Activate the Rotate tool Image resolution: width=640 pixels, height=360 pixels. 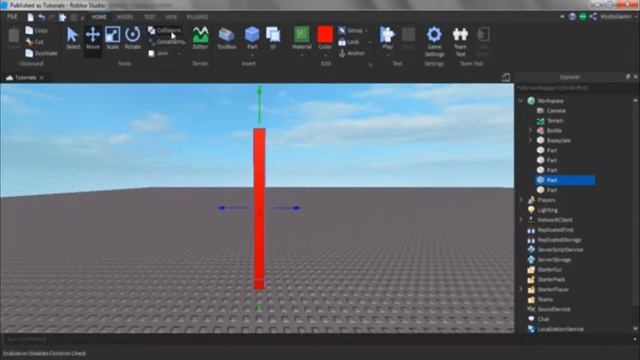tap(132, 38)
